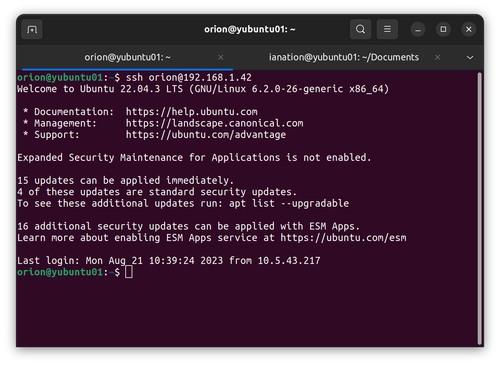Switch to the orion@yubuntu01: ~ tab
Viewport: 500px width, 365px height.
(x=127, y=57)
